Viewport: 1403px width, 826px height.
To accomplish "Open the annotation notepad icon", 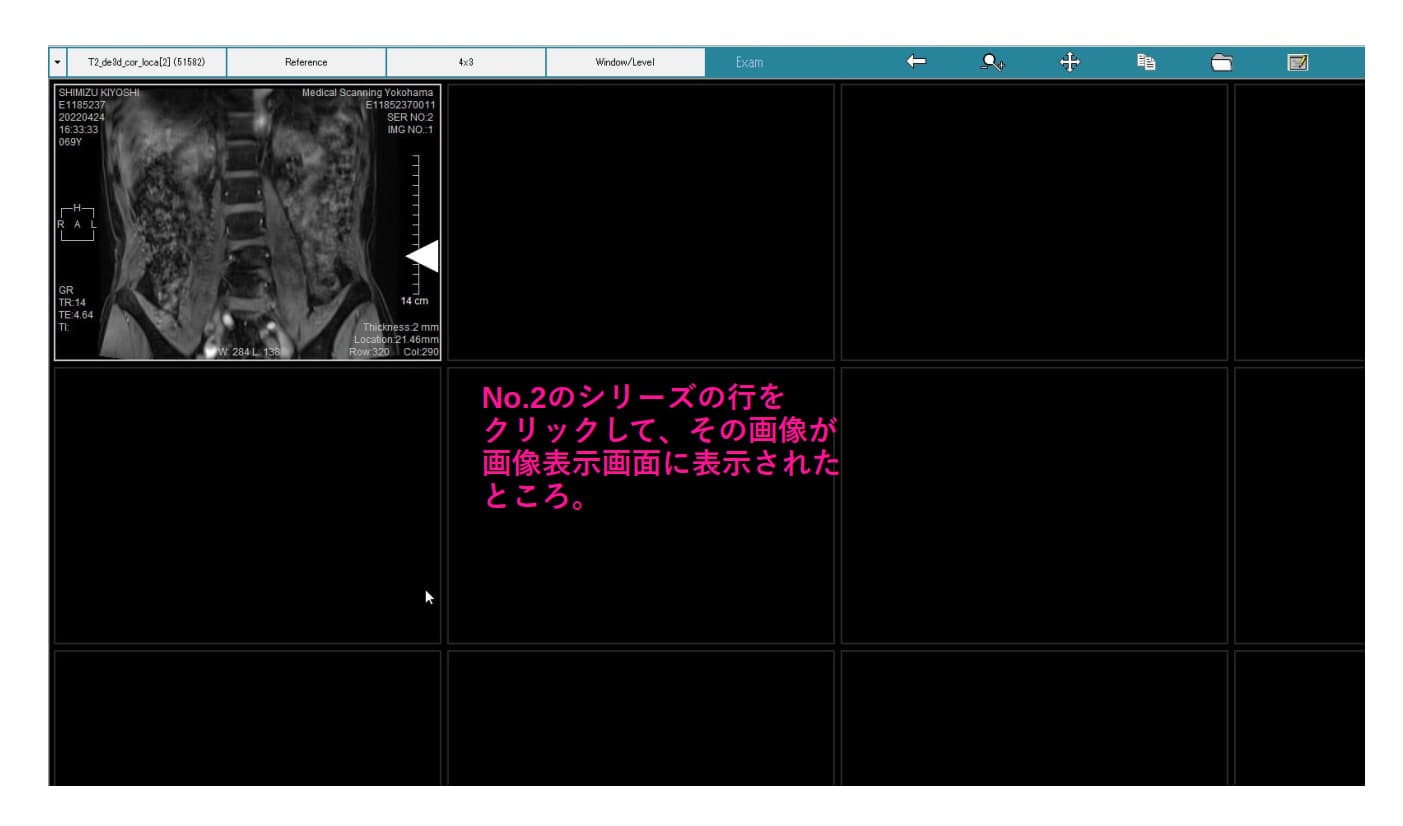I will [x=1297, y=62].
